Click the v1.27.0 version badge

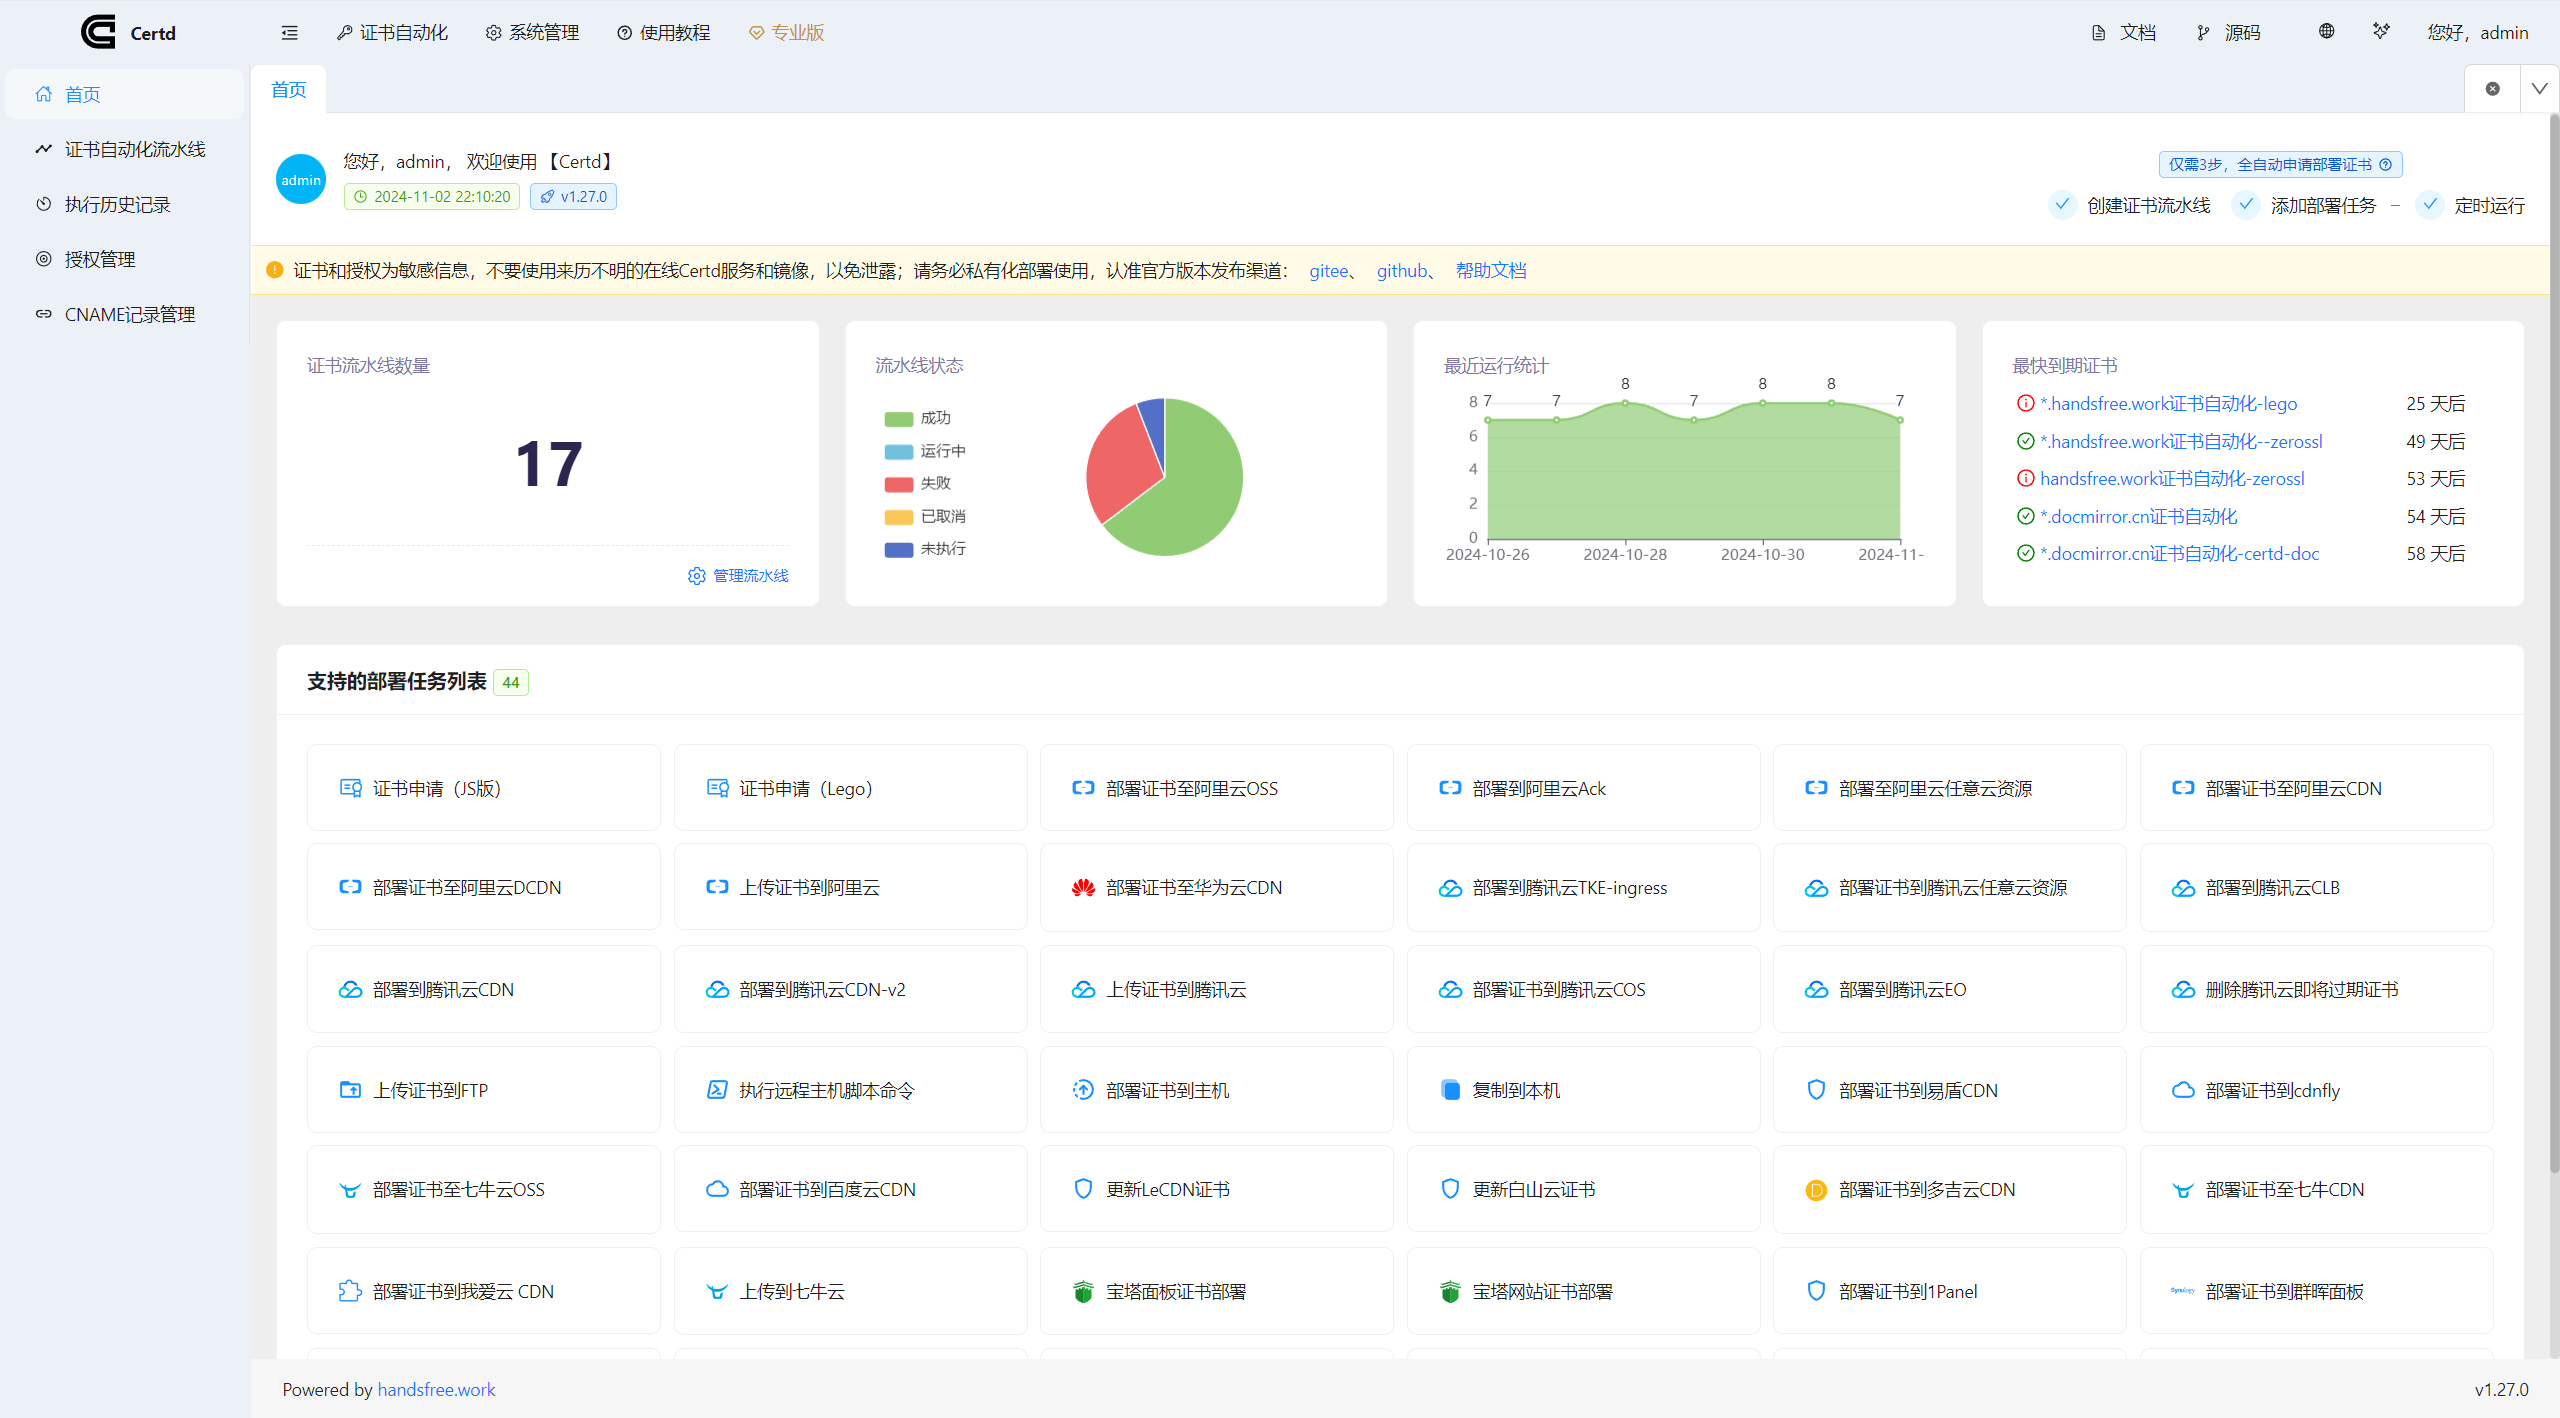coord(572,196)
